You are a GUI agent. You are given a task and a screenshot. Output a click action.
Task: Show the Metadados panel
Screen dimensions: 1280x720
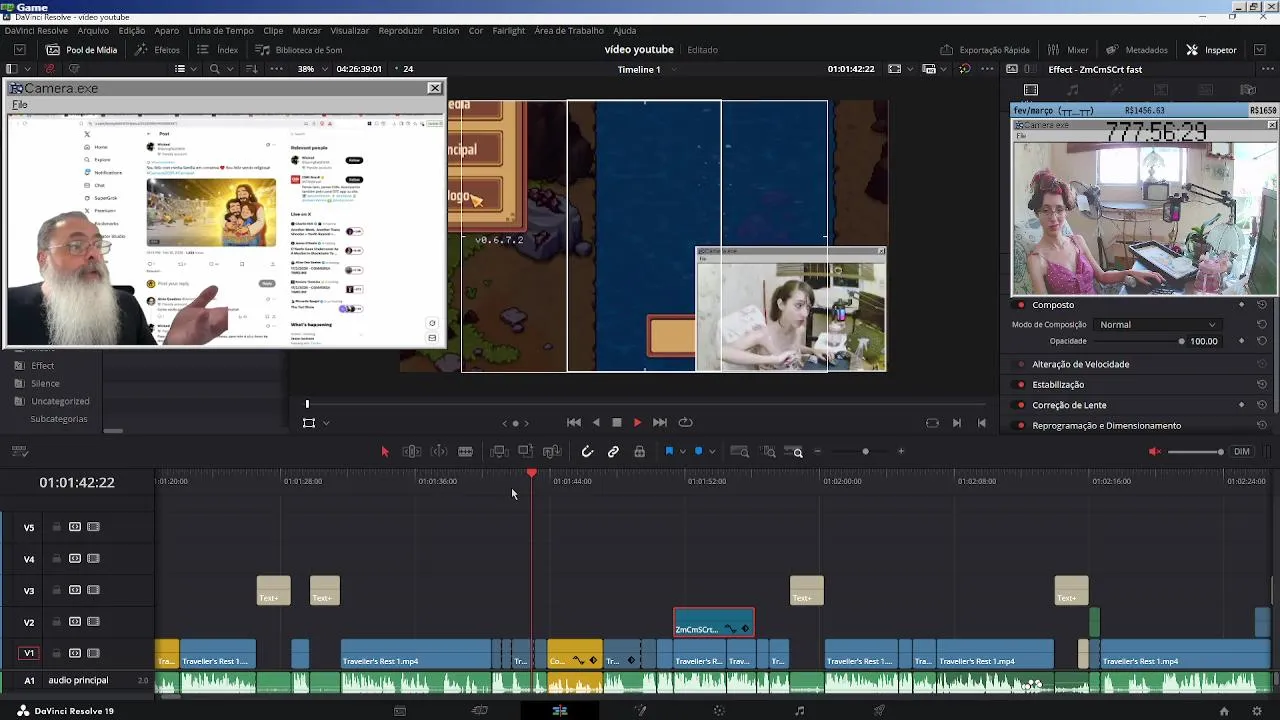(x=1137, y=50)
